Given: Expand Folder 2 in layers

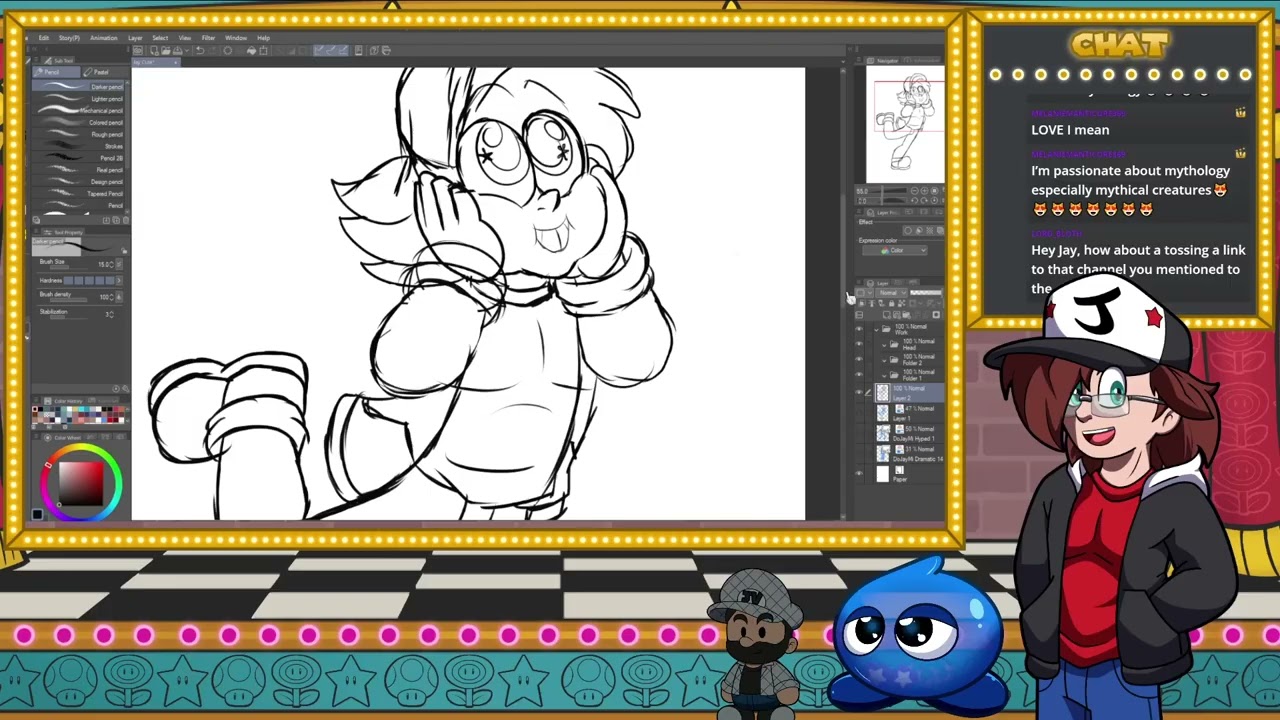Looking at the screenshot, I should [x=885, y=361].
